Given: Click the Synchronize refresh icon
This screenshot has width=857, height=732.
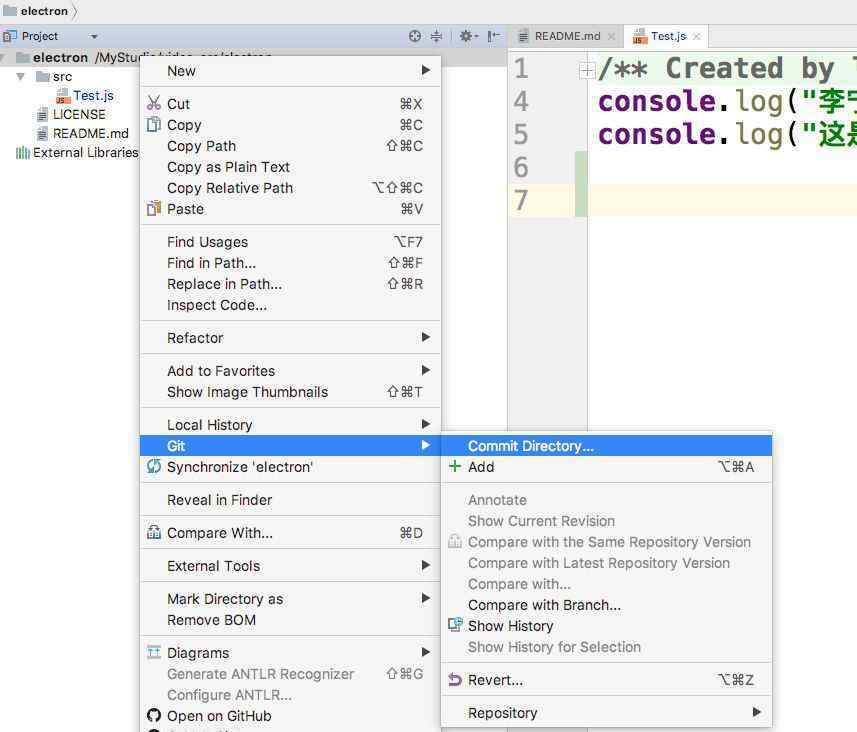Looking at the screenshot, I should point(154,467).
